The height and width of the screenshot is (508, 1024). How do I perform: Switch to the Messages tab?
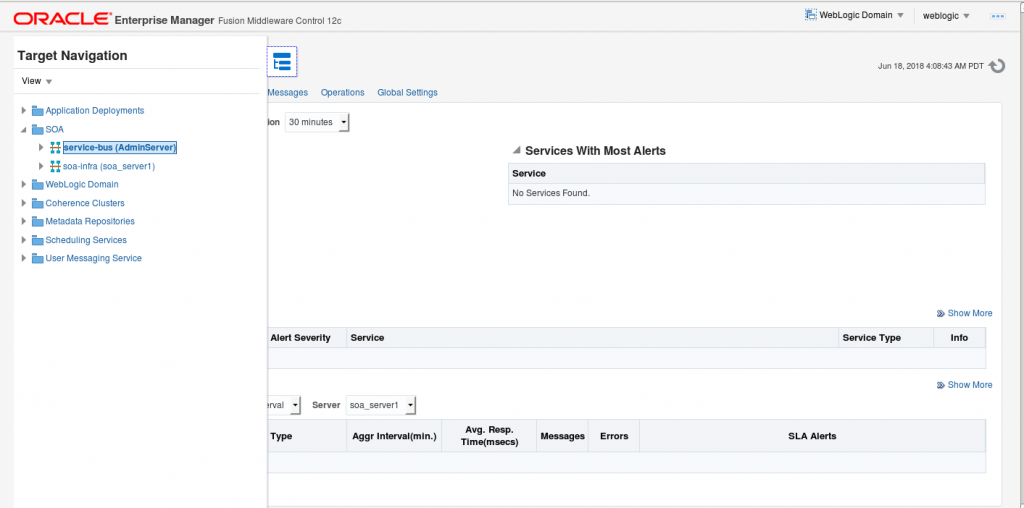point(288,93)
